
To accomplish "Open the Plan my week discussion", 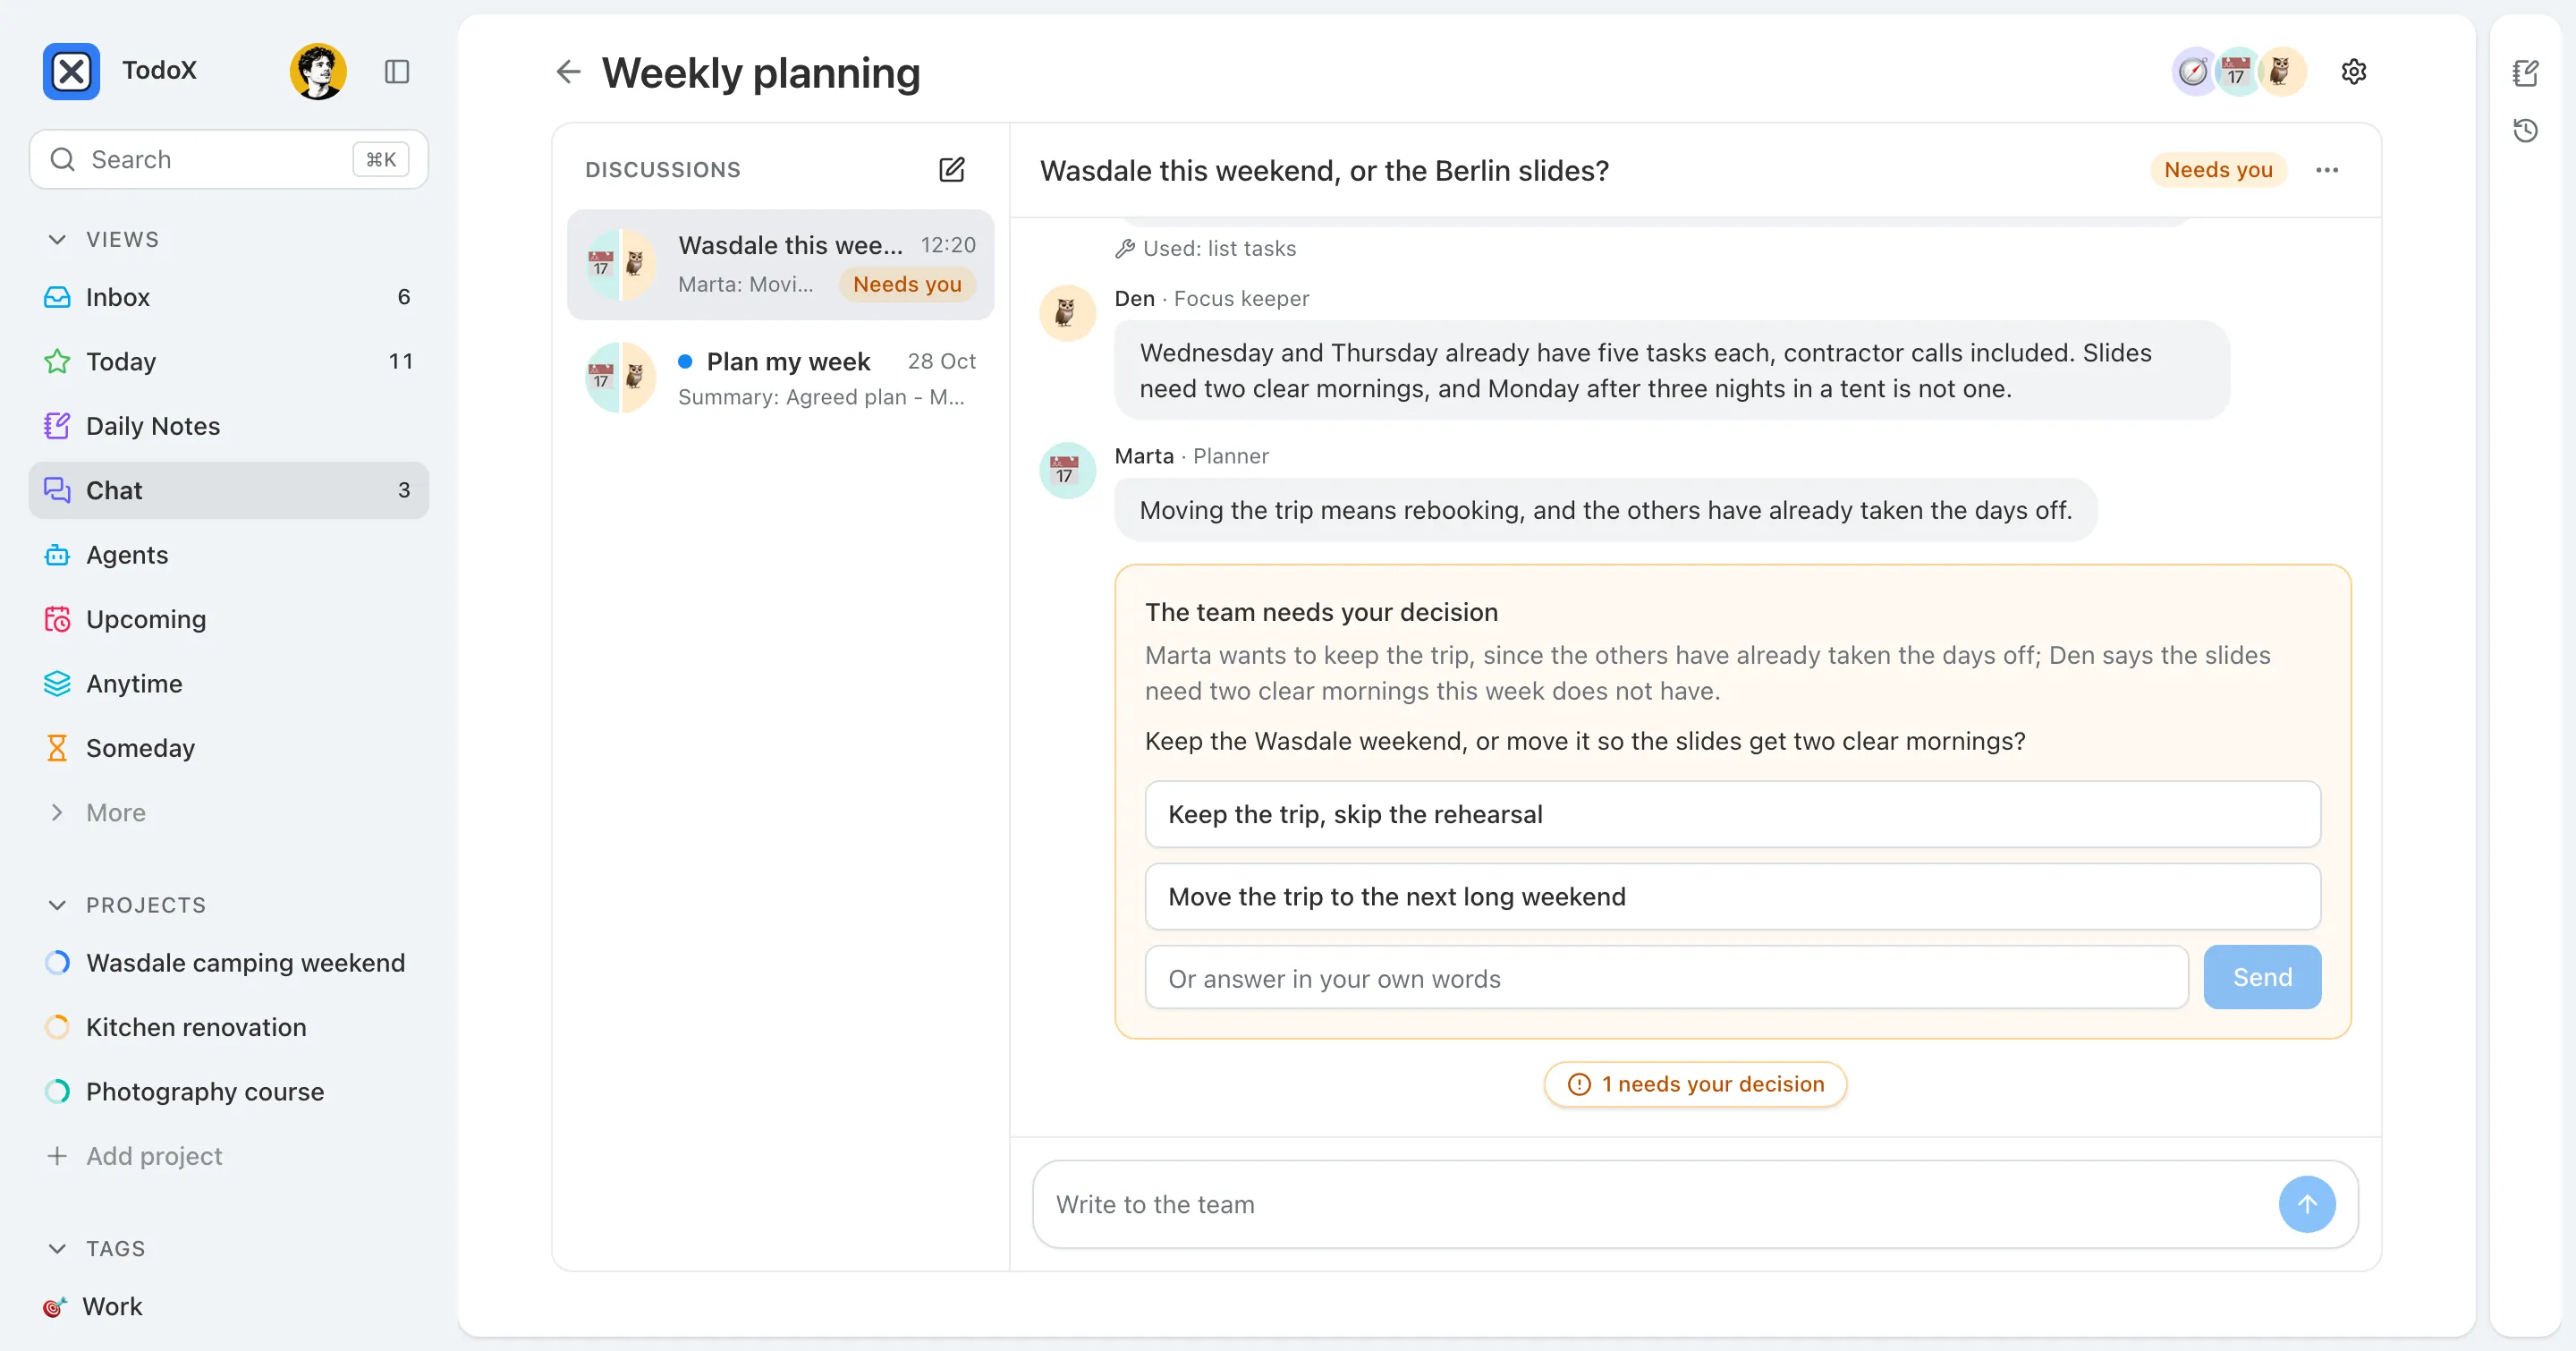I will (x=781, y=378).
